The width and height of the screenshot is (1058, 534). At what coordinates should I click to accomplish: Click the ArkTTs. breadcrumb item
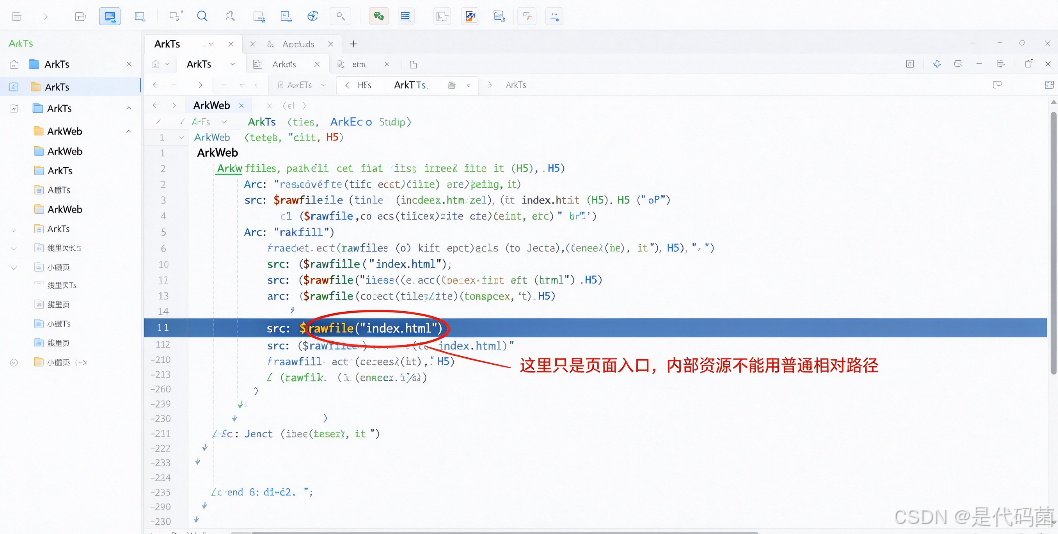[410, 85]
